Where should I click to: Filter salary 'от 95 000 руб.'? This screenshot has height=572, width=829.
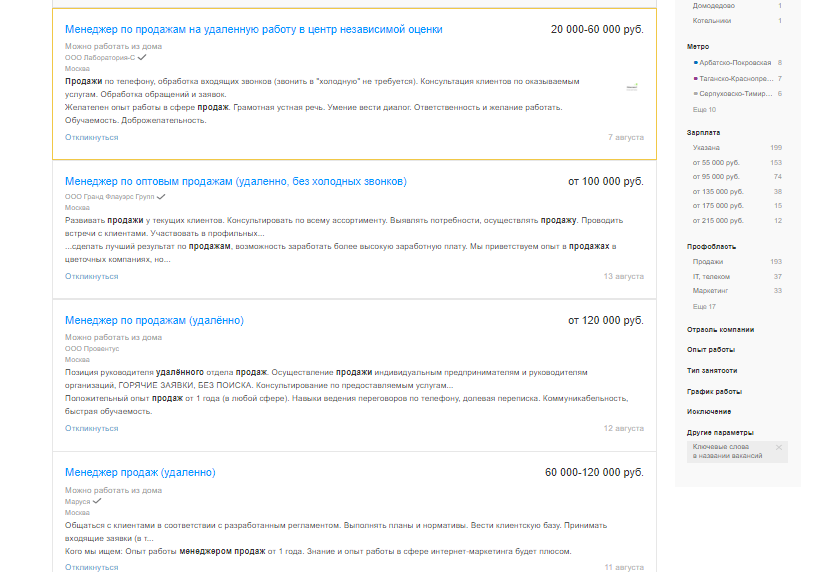click(716, 177)
